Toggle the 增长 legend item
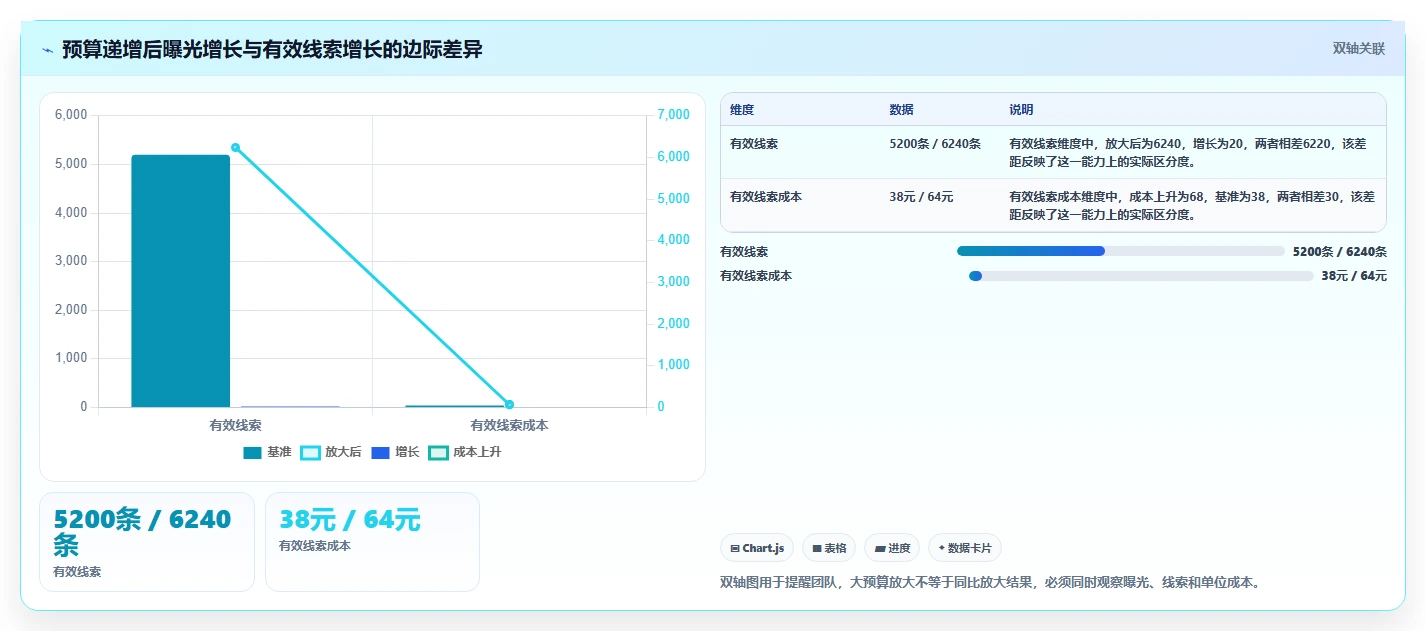 pyautogui.click(x=395, y=452)
